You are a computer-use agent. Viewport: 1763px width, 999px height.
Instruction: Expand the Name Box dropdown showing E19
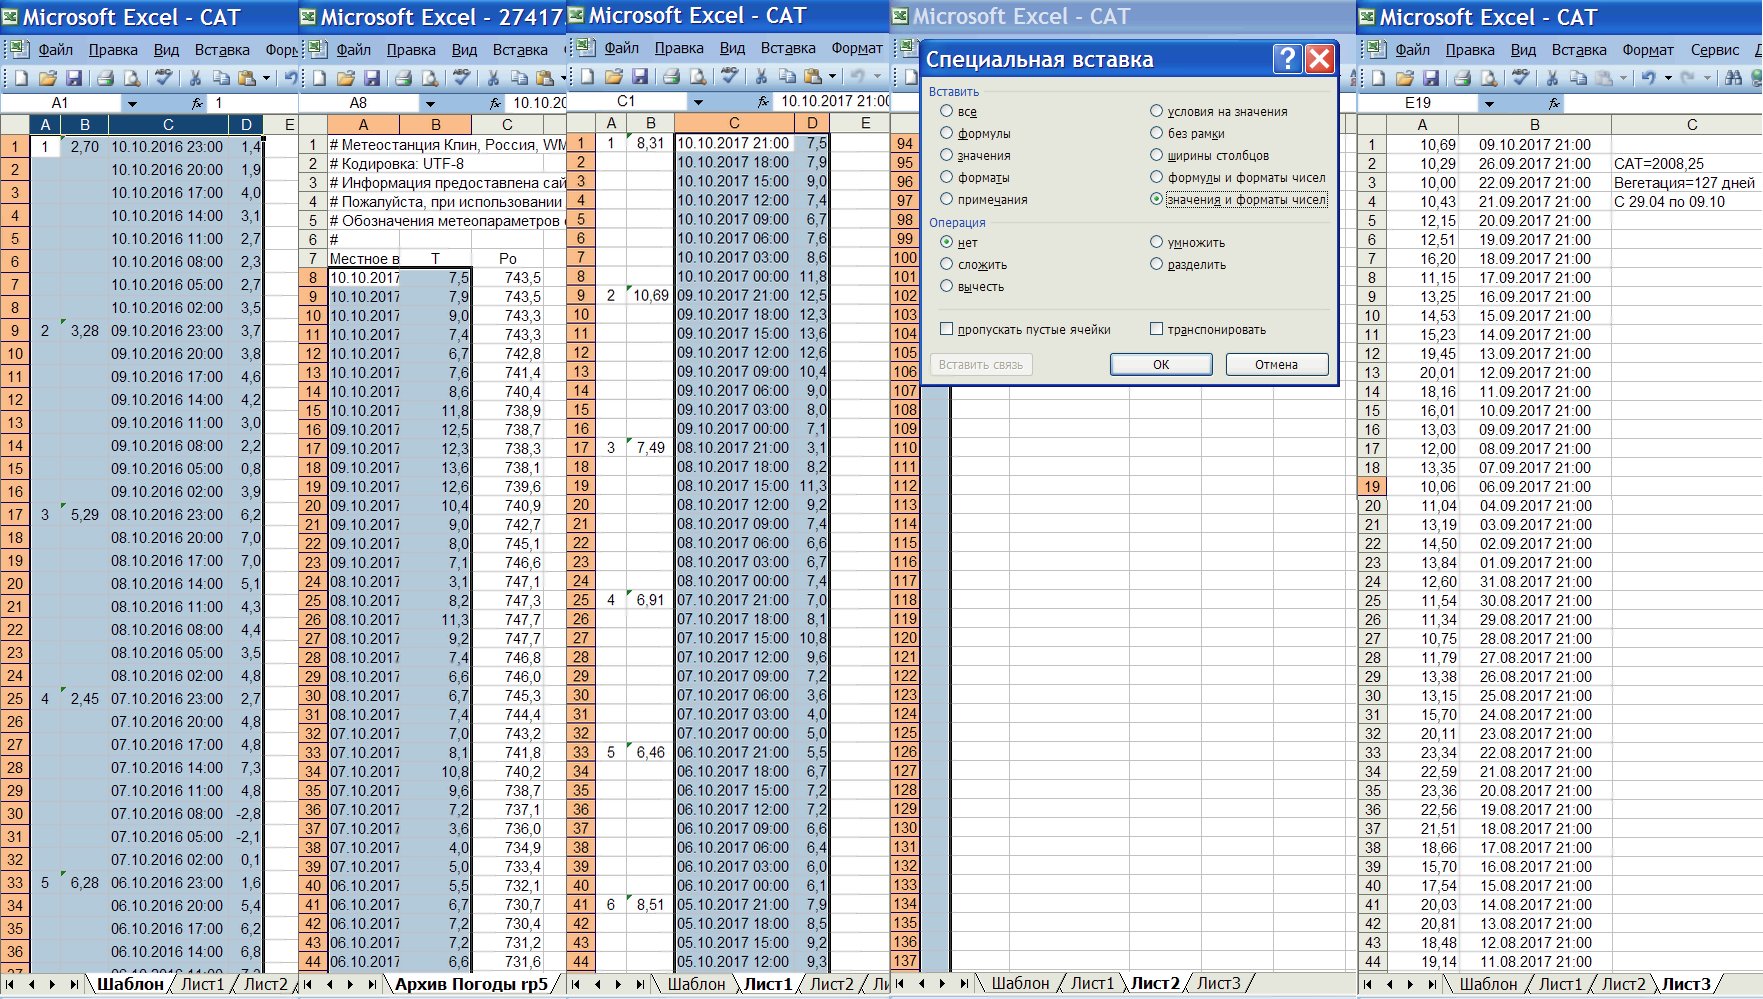click(x=1489, y=103)
